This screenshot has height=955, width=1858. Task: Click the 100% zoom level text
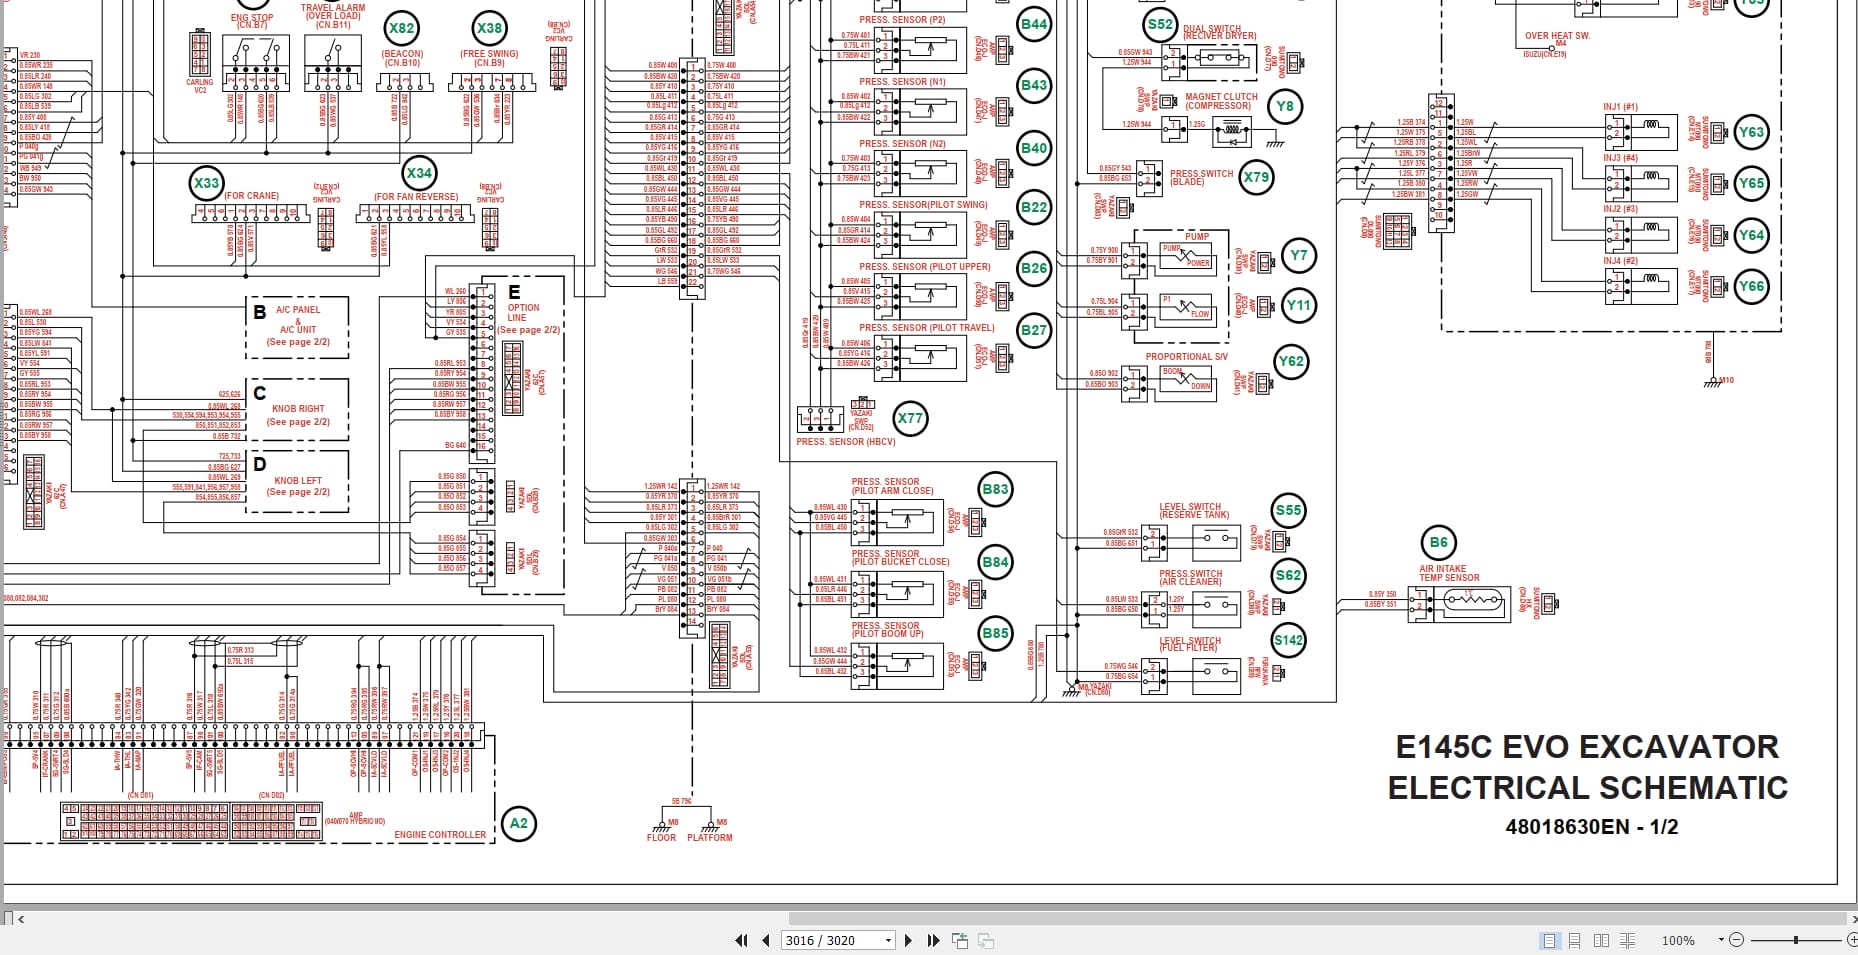coord(1678,941)
